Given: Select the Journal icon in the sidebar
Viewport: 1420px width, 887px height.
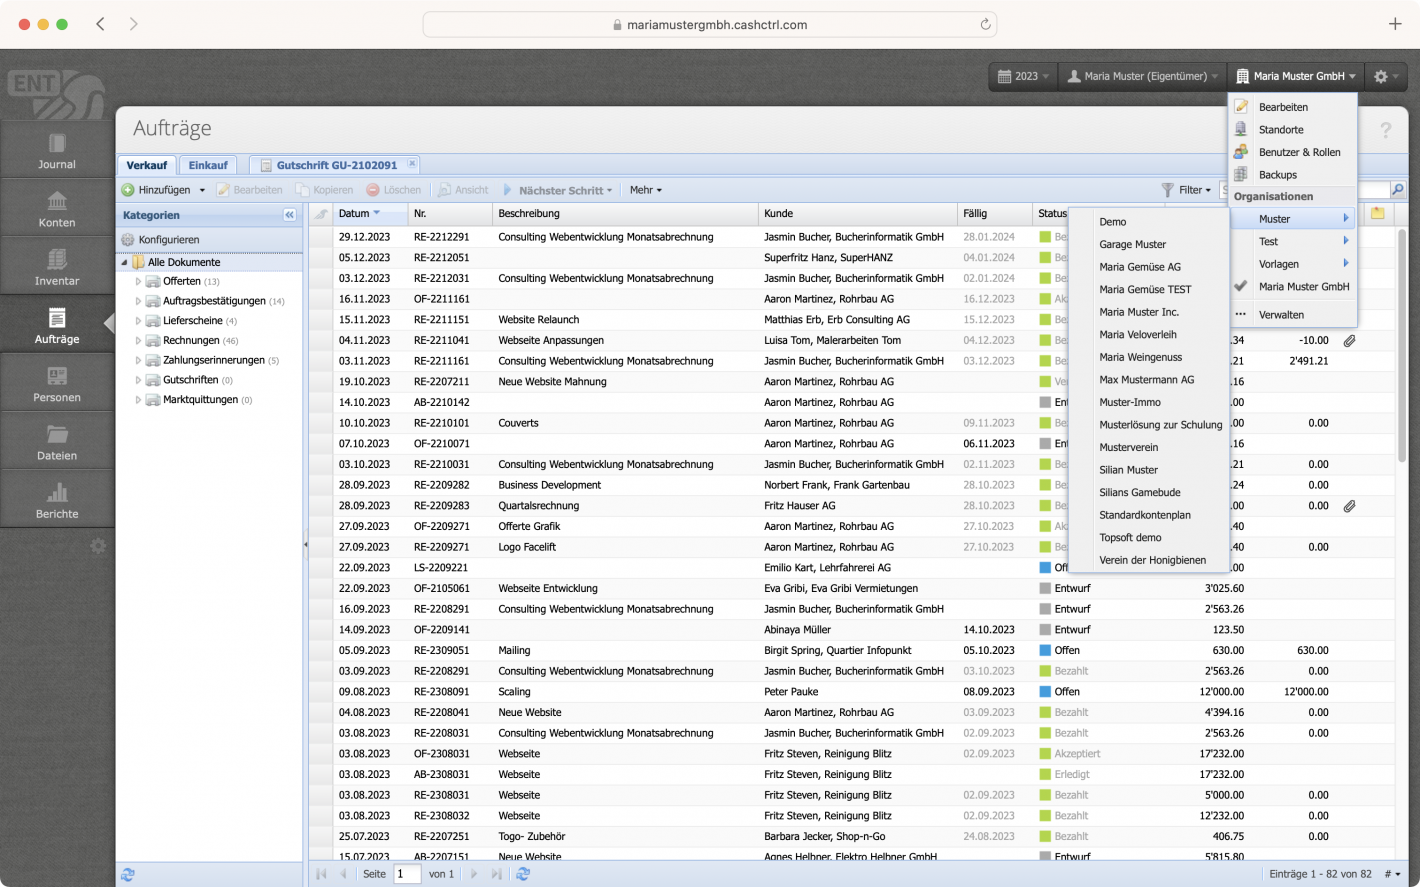Looking at the screenshot, I should coord(56,148).
